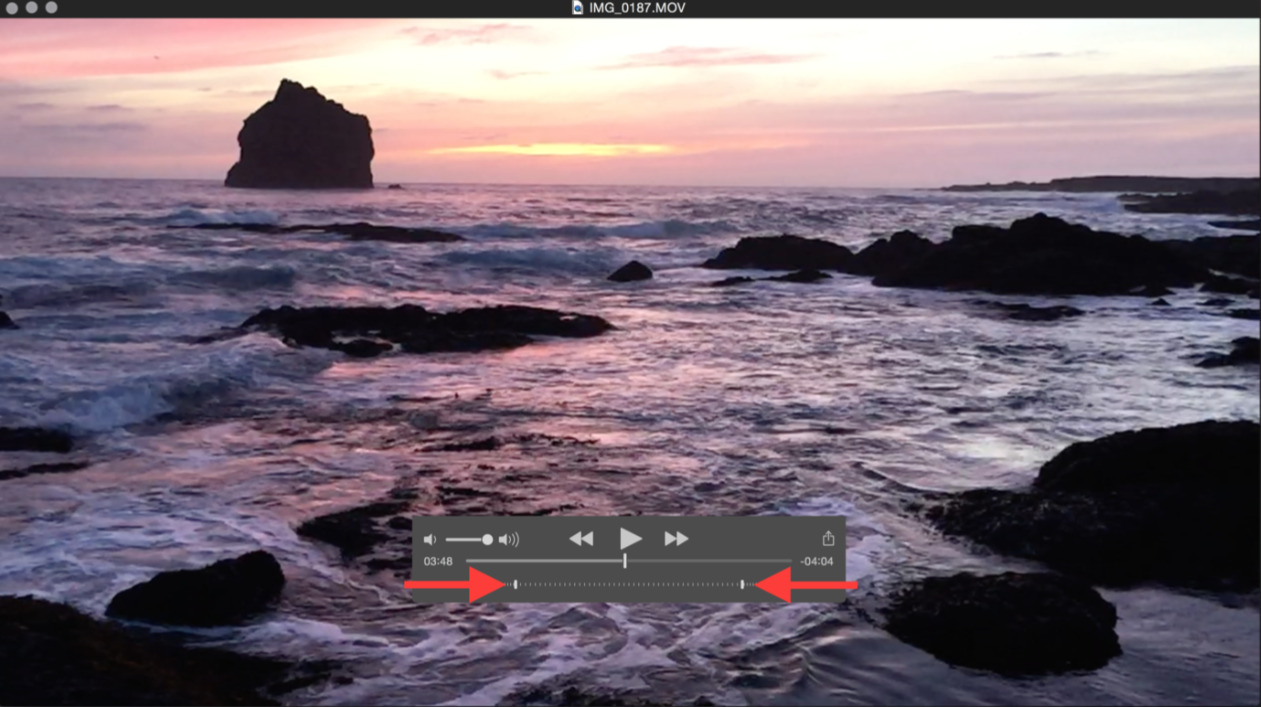
Task: Click the elapsed time 03:48
Action: point(437,561)
